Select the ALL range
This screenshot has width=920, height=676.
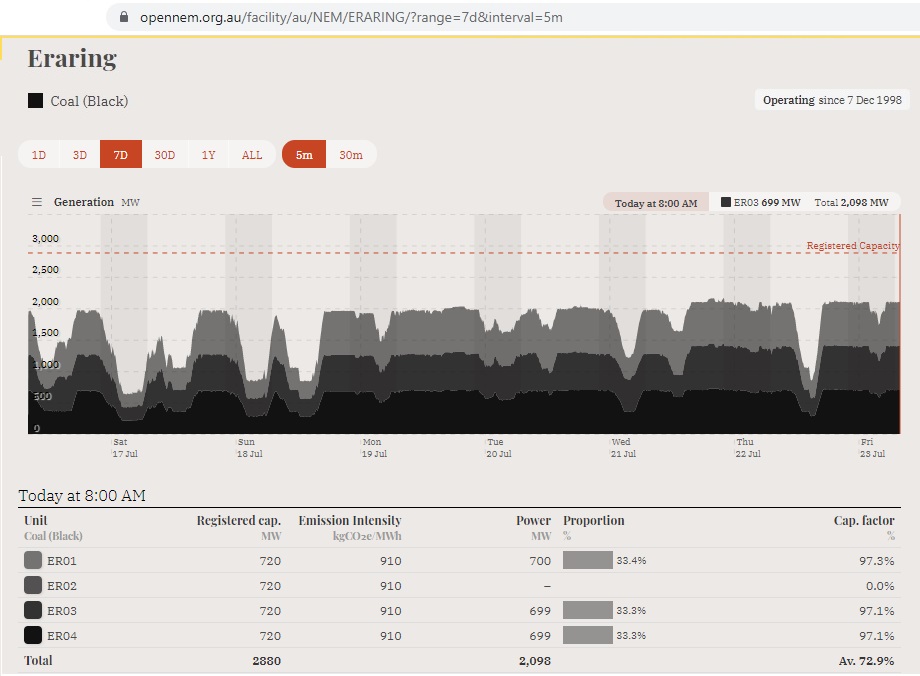pos(252,155)
